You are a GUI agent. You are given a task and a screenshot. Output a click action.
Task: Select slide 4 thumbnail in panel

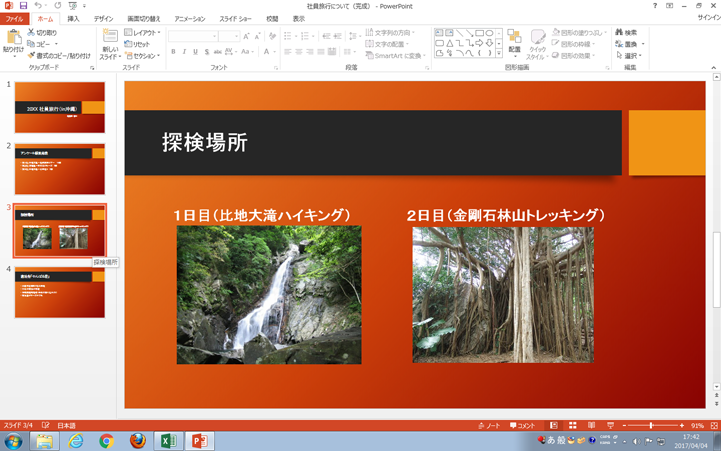[60, 292]
